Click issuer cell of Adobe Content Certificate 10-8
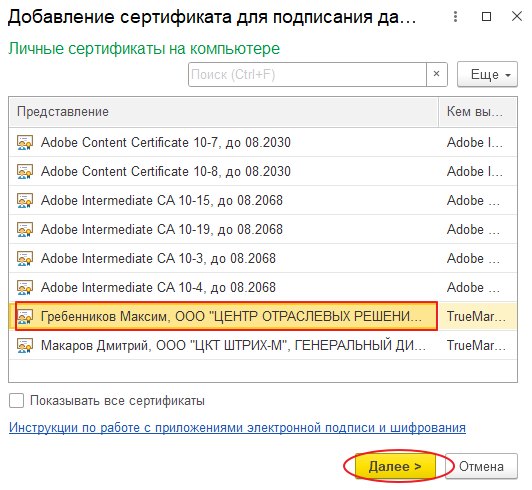Screen dimensions: 532x490 (x=477, y=171)
